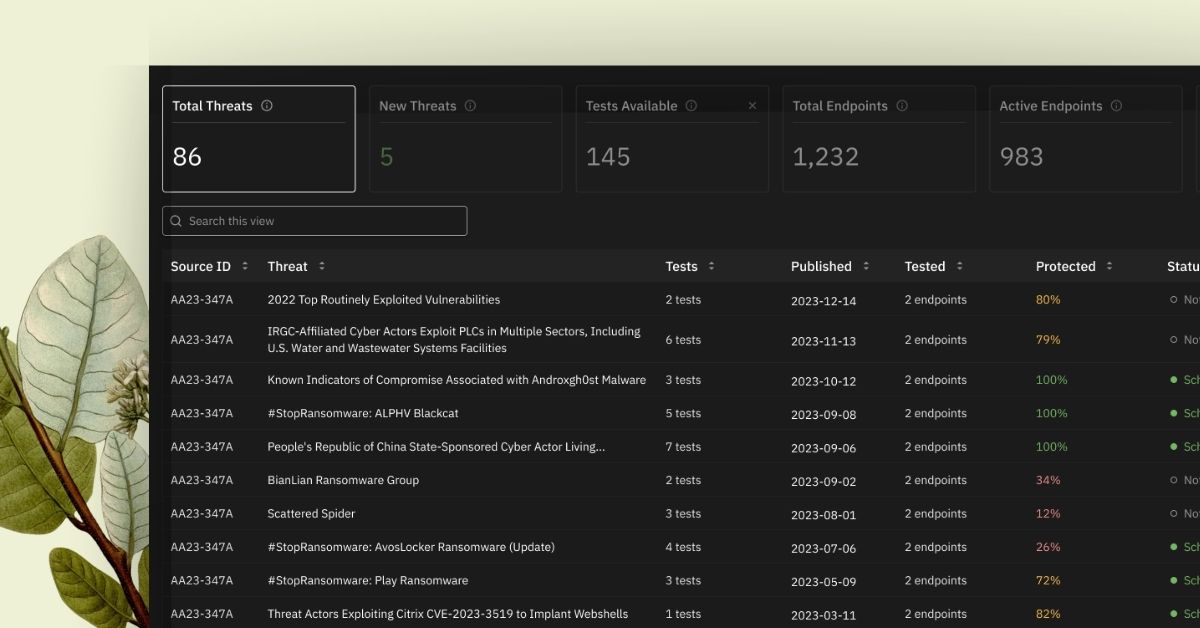Screen dimensions: 1200x628
Task: Open IRGC-Affiliated Cyber Actors Exploit PLCs threat
Action: pyautogui.click(x=454, y=340)
